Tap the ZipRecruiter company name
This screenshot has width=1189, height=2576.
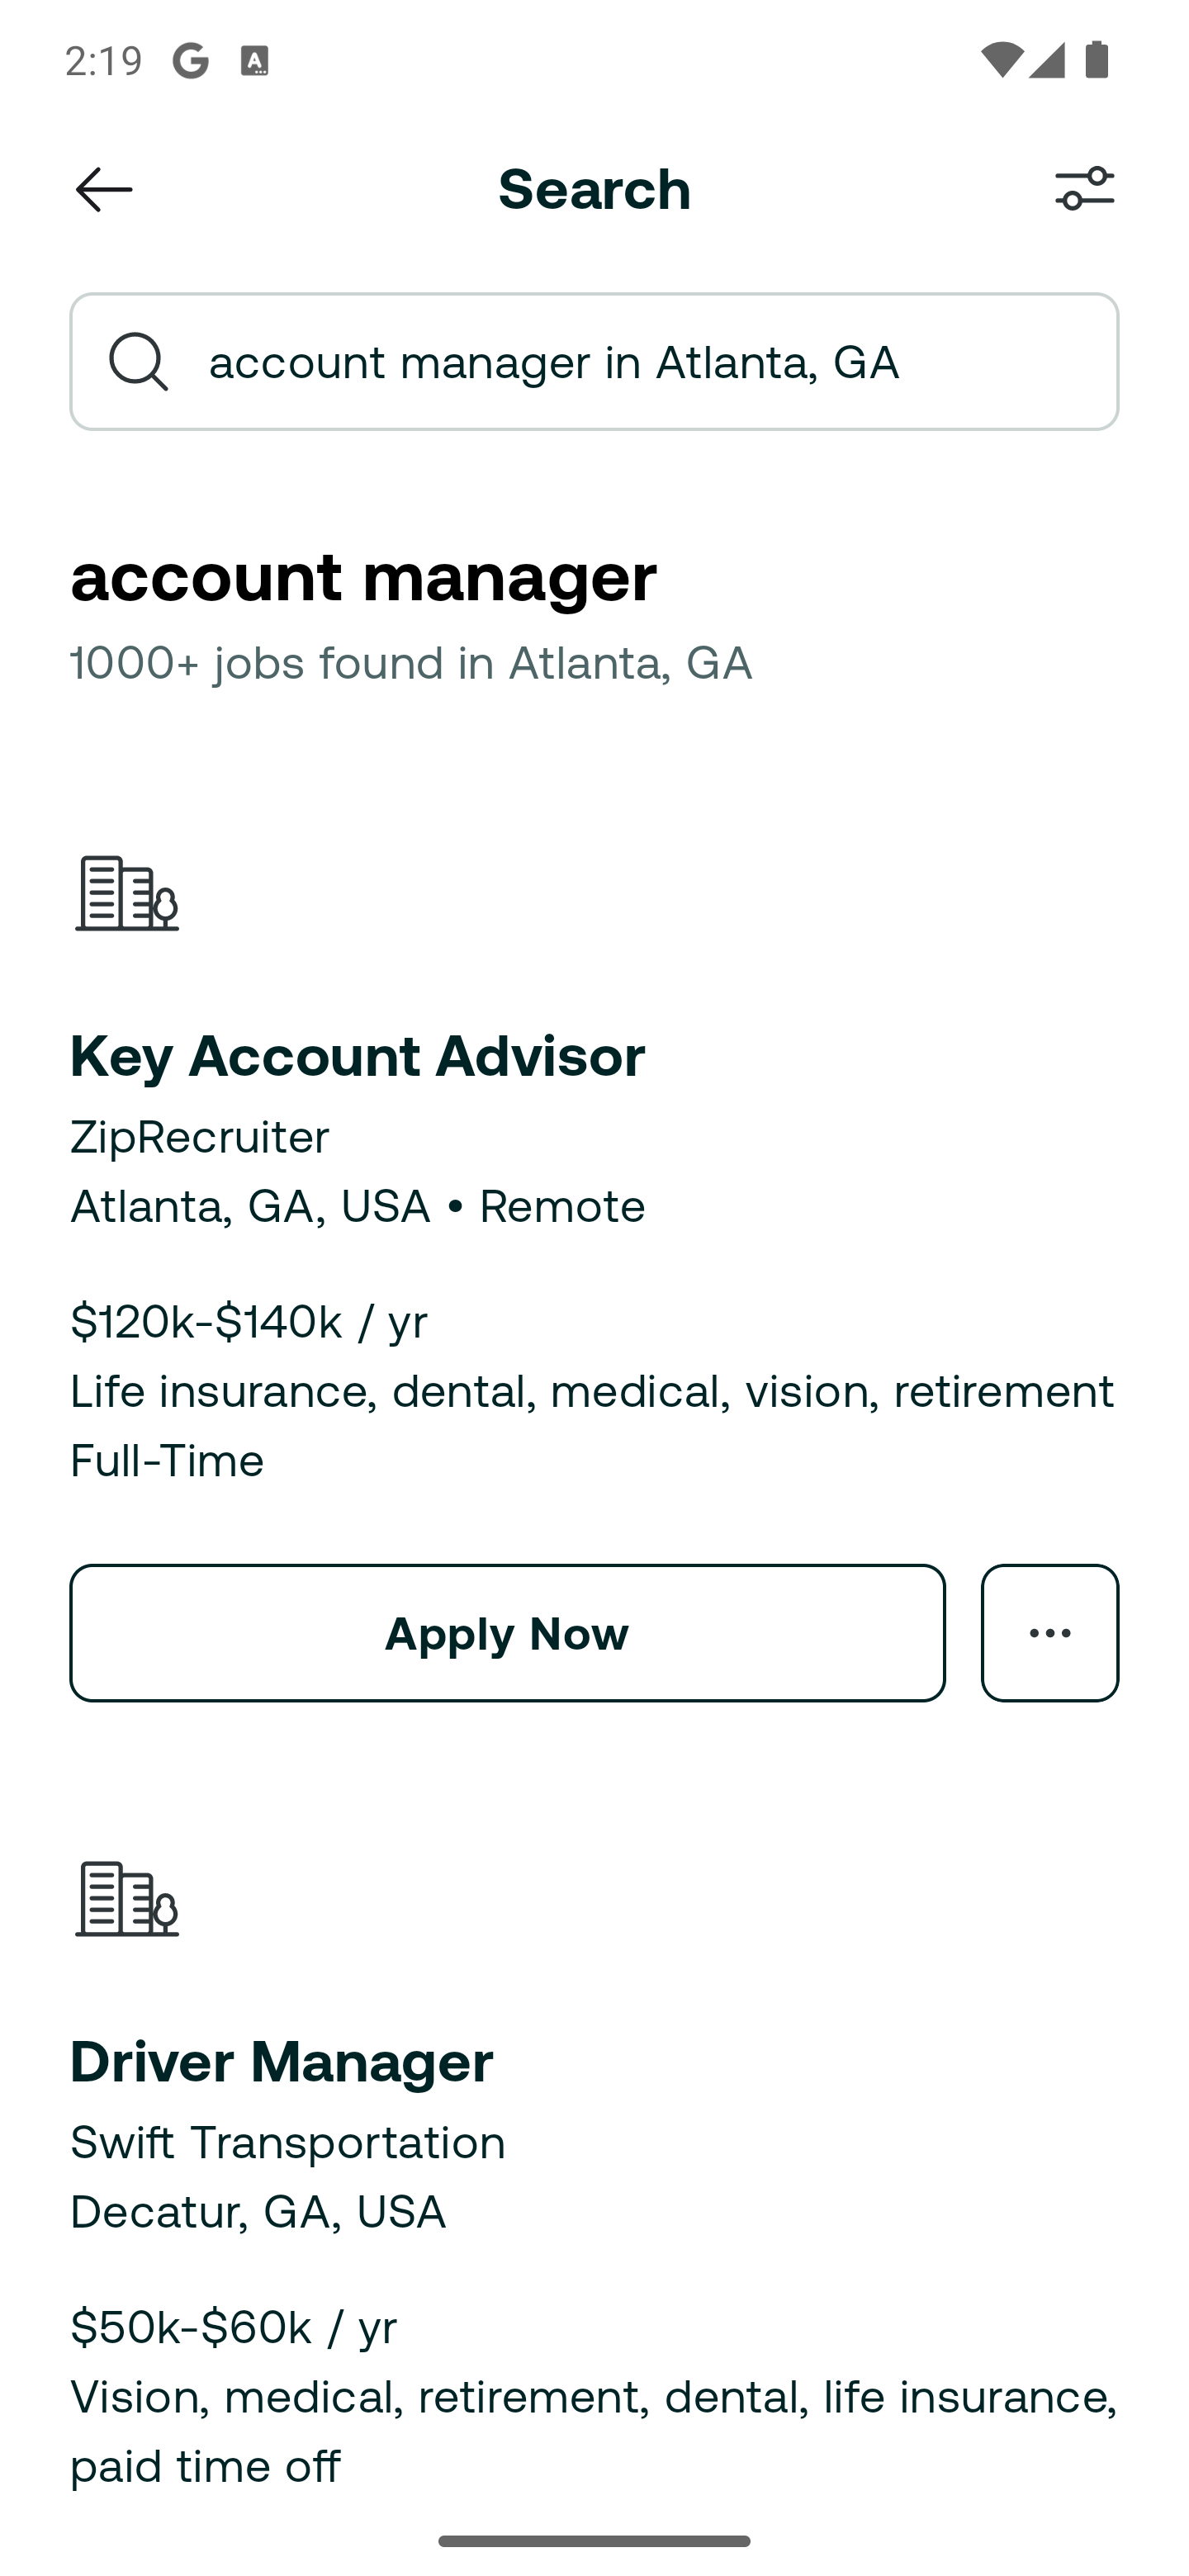tap(199, 1137)
